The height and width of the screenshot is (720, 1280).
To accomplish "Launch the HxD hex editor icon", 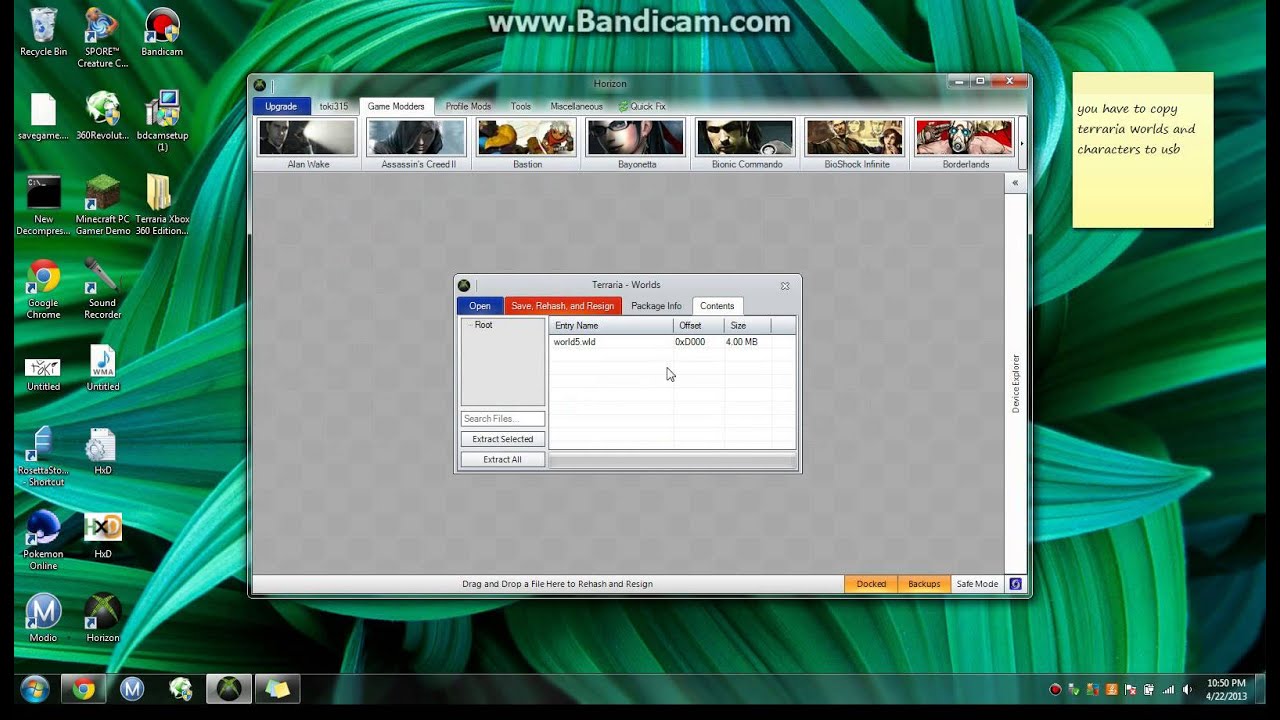I will click(x=102, y=536).
